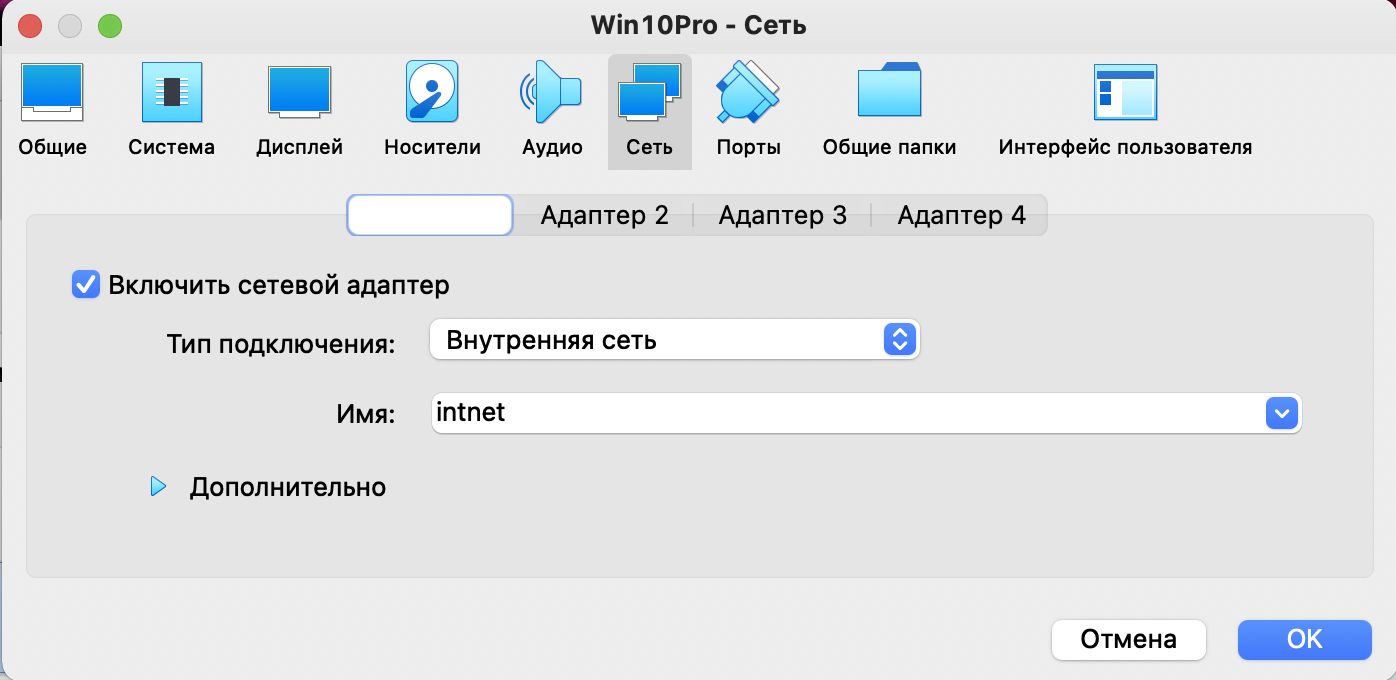This screenshot has height=680, width=1396.
Task: Confirm settings with OK button
Action: (x=1305, y=639)
